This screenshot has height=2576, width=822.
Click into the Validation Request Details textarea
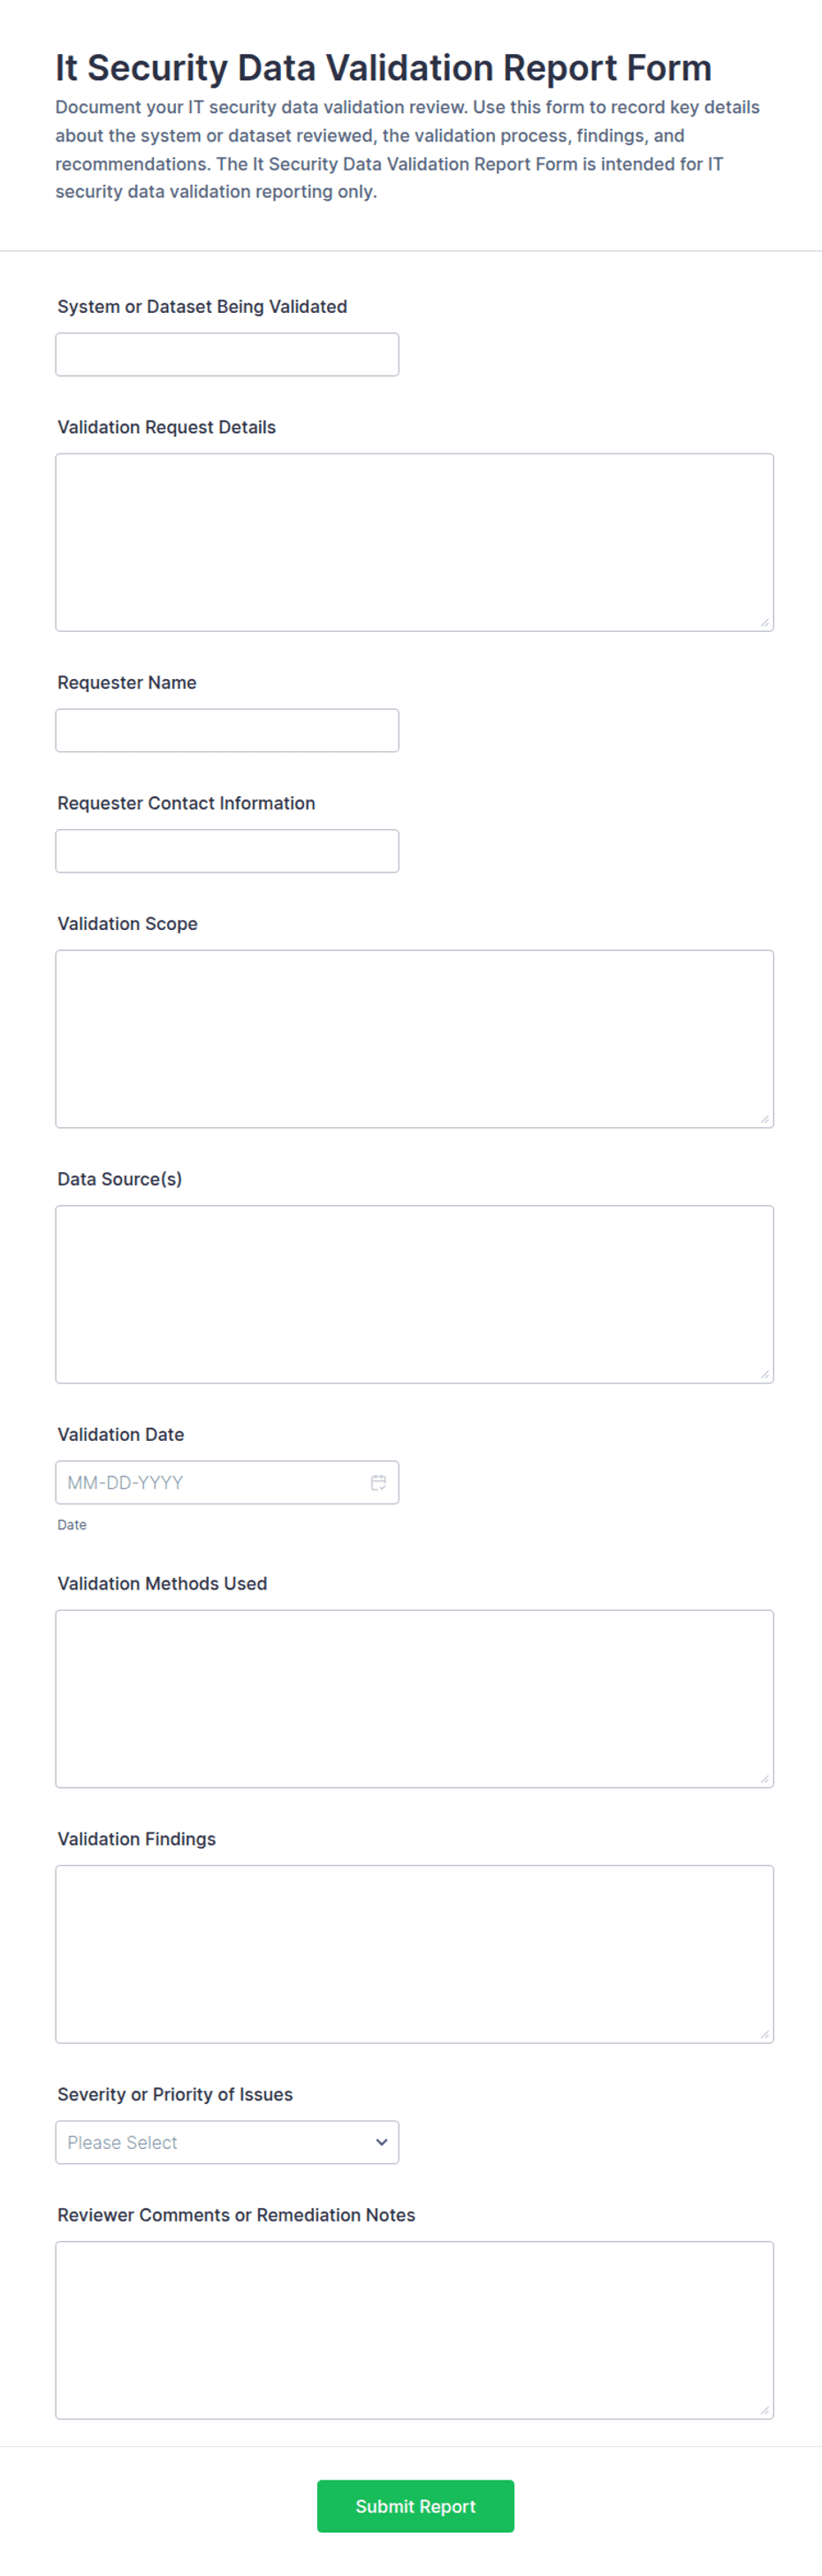(414, 542)
